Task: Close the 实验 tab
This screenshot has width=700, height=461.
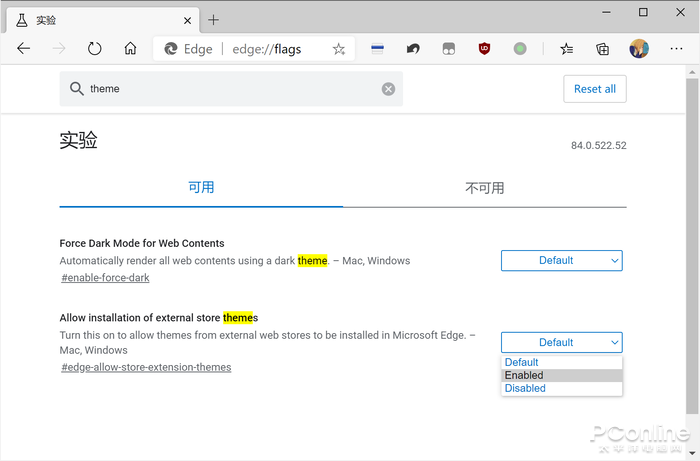Action: click(x=188, y=21)
